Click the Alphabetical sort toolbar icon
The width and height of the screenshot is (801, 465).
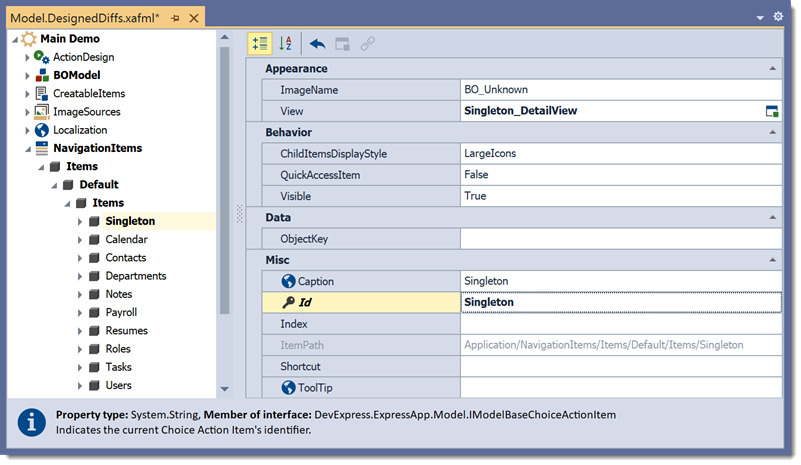pos(285,43)
